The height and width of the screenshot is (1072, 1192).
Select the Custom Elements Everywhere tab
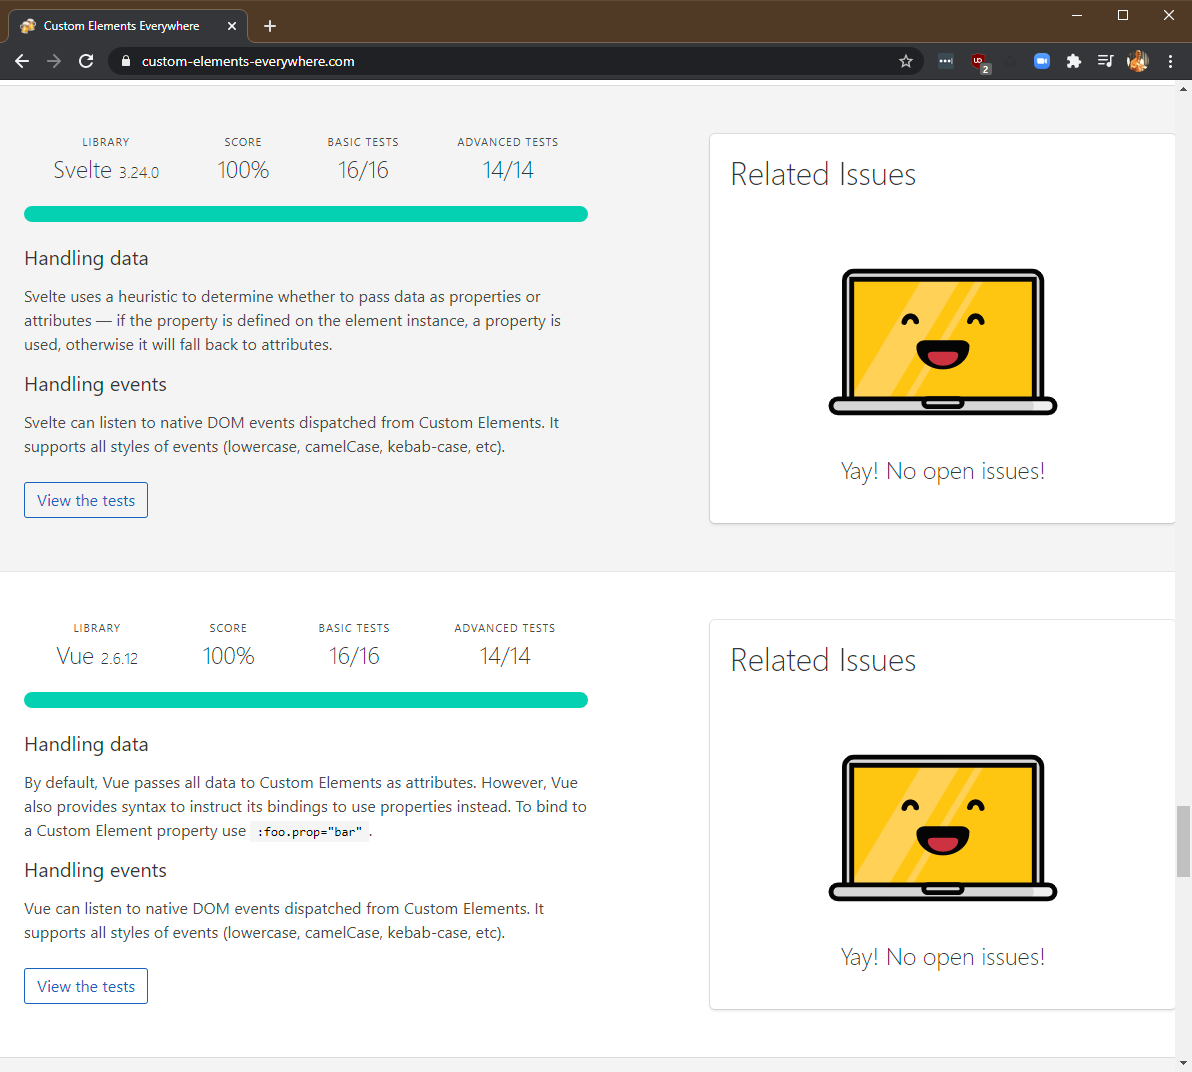click(128, 26)
